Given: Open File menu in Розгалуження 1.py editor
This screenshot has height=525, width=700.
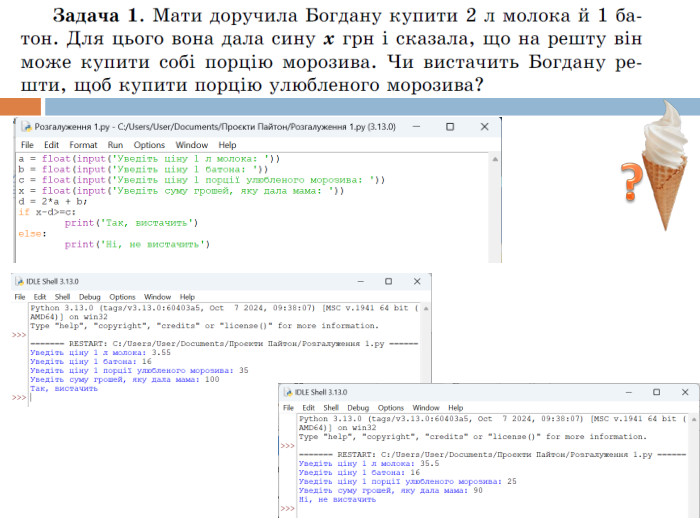Looking at the screenshot, I should pos(27,145).
